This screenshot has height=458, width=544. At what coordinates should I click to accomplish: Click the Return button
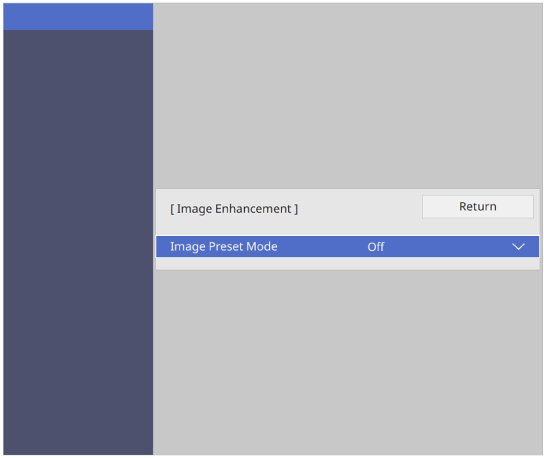[477, 206]
